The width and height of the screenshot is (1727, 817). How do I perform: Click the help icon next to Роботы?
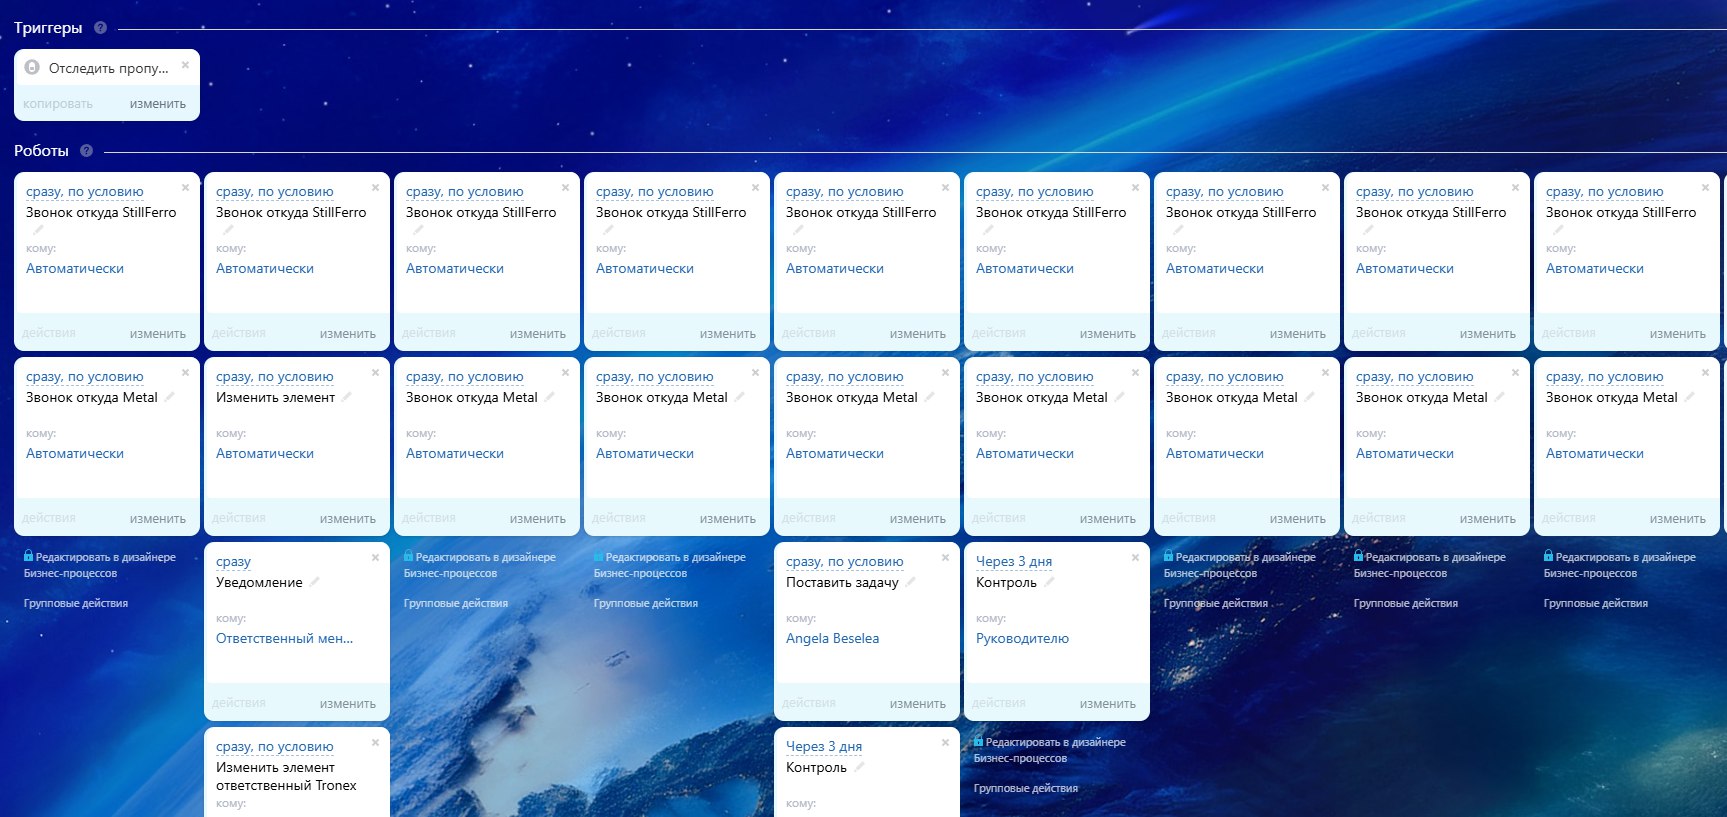point(86,151)
